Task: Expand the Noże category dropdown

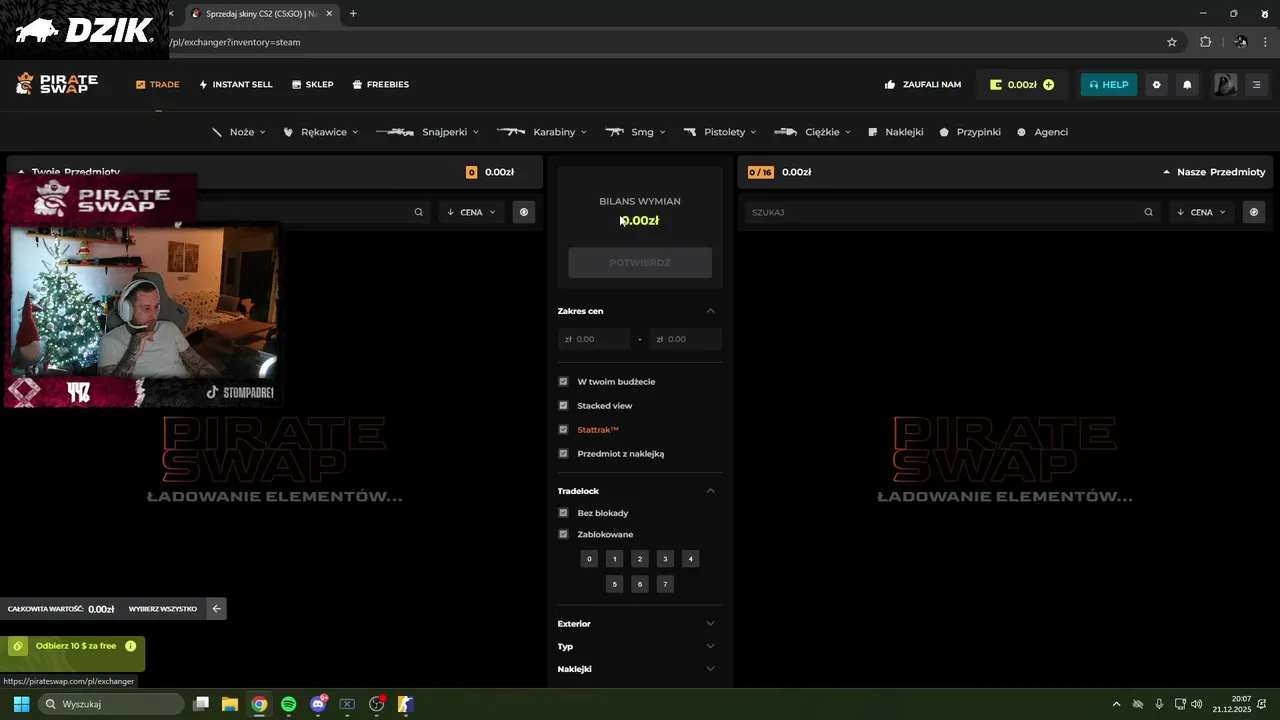Action: [x=239, y=132]
